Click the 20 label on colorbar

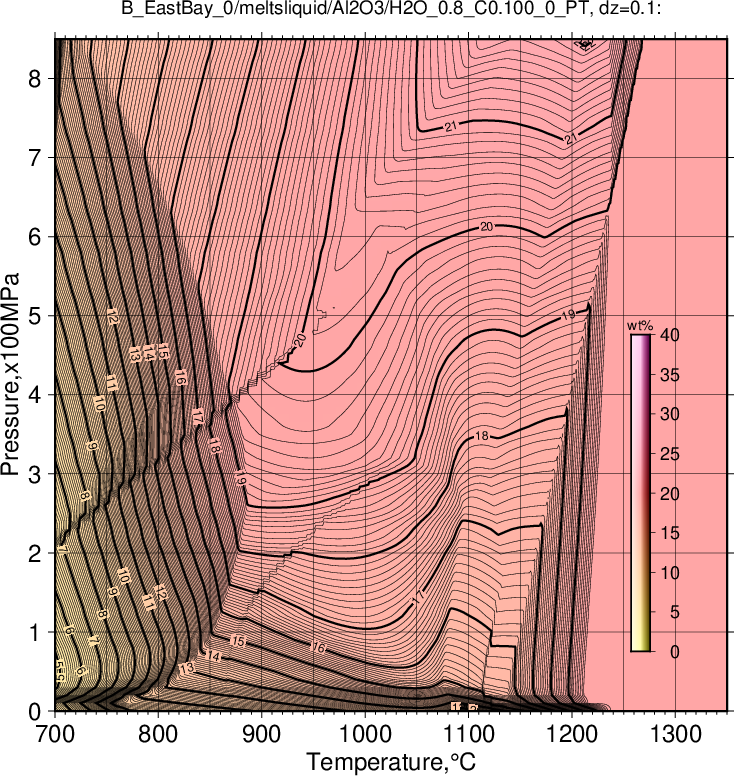coord(669,493)
